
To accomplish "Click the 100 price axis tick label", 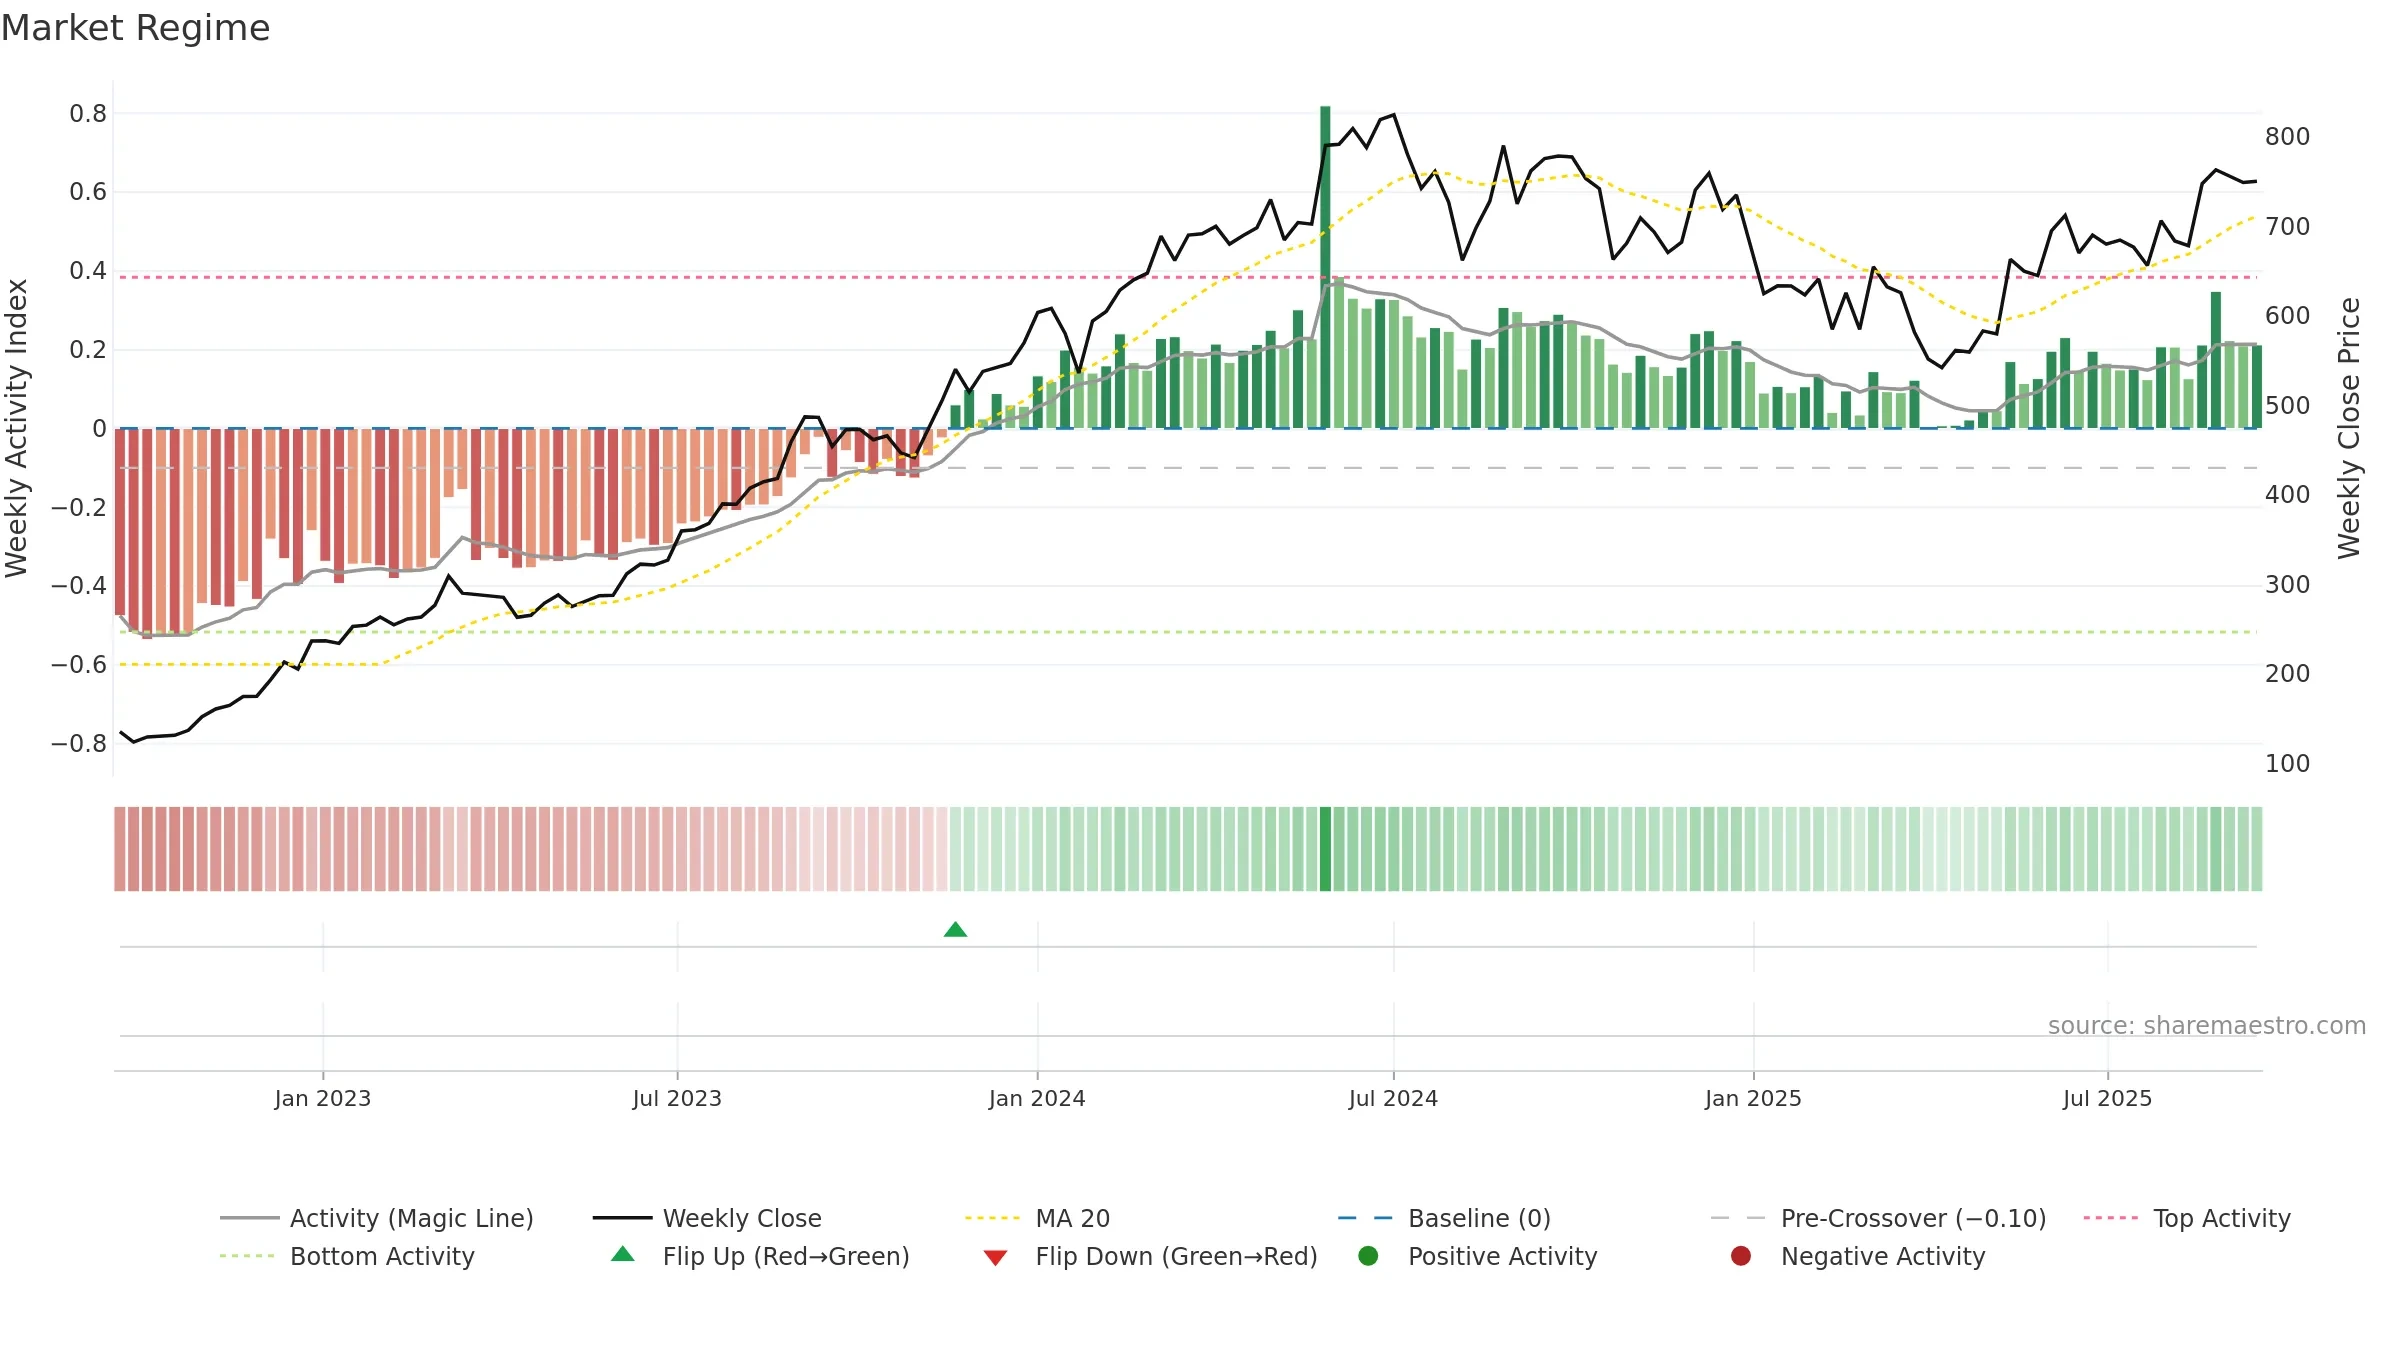I will pos(2287,764).
